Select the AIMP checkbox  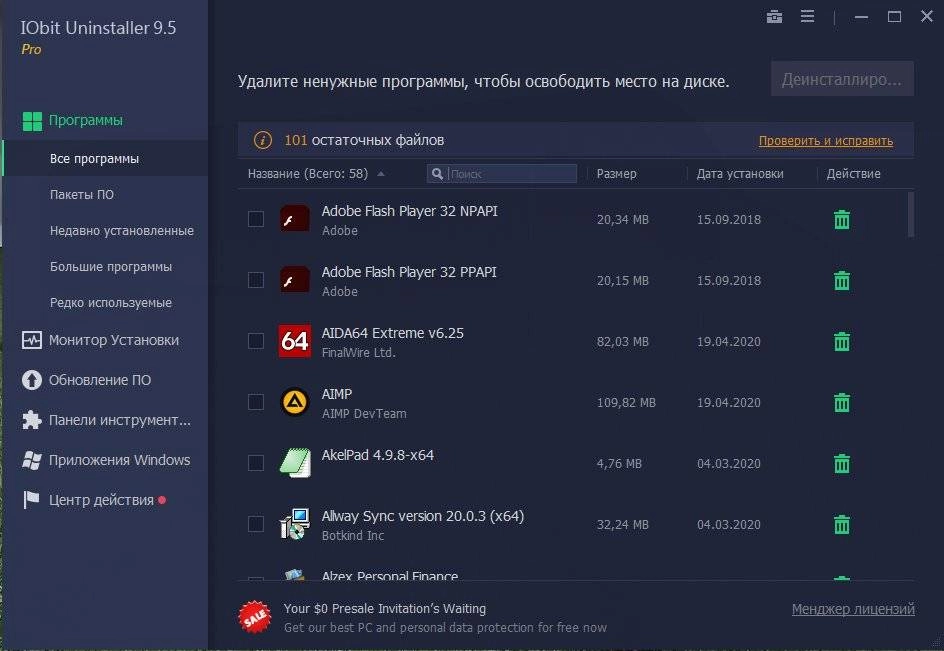coord(256,402)
